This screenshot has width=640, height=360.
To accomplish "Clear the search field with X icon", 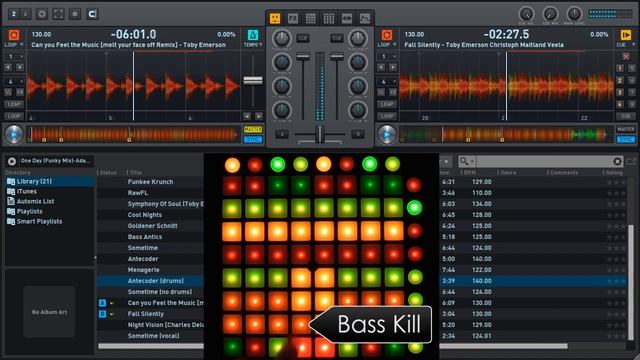I will 617,162.
